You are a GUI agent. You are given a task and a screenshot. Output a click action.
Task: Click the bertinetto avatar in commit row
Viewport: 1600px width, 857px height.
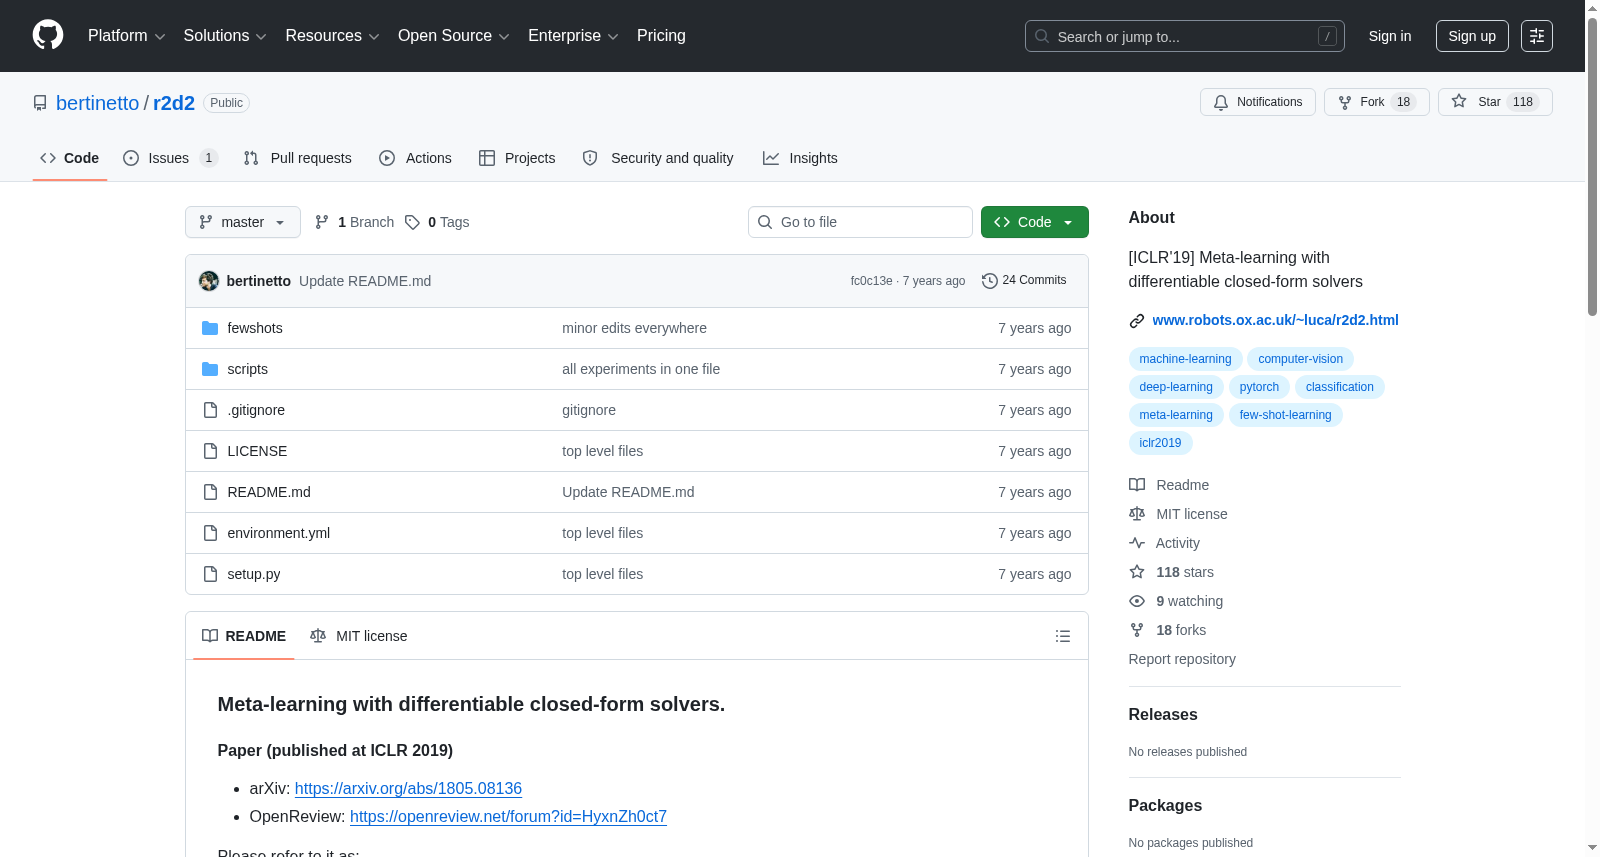[209, 281]
